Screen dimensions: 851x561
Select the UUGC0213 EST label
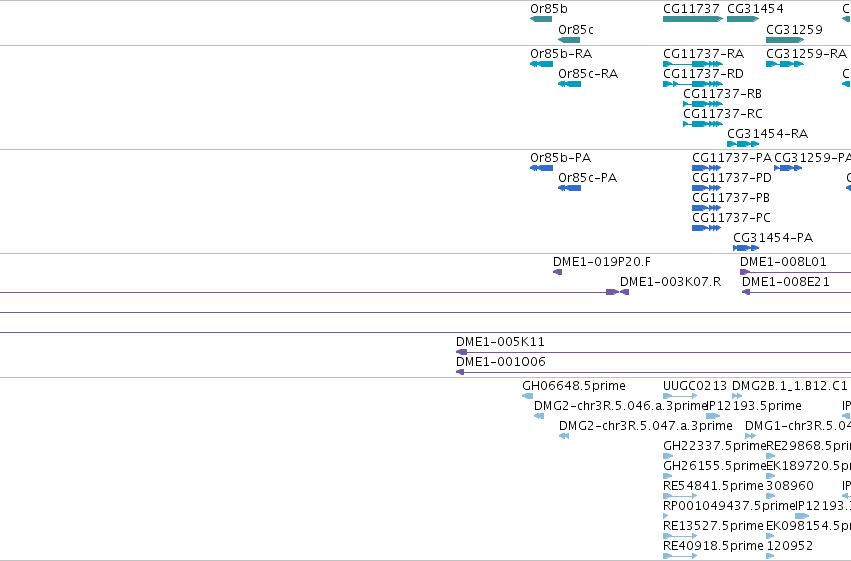tap(695, 386)
